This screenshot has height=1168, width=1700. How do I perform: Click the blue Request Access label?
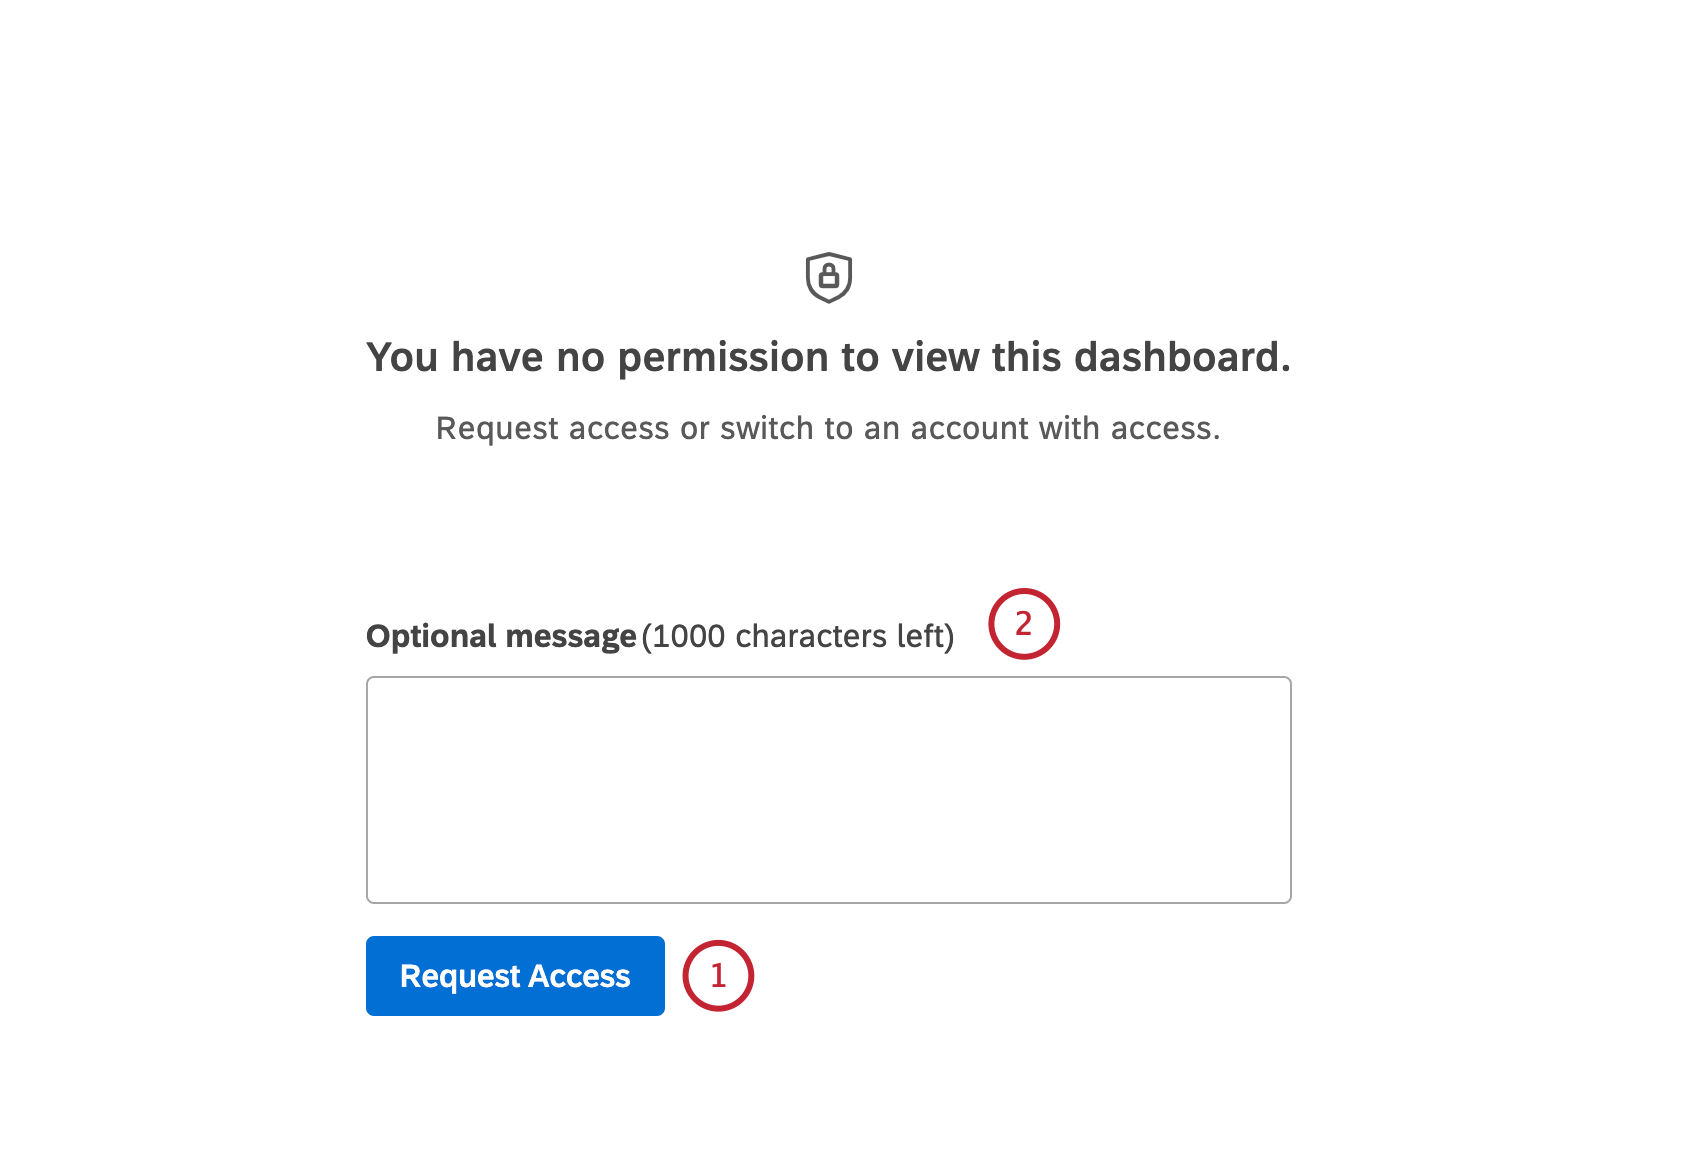[x=514, y=975]
